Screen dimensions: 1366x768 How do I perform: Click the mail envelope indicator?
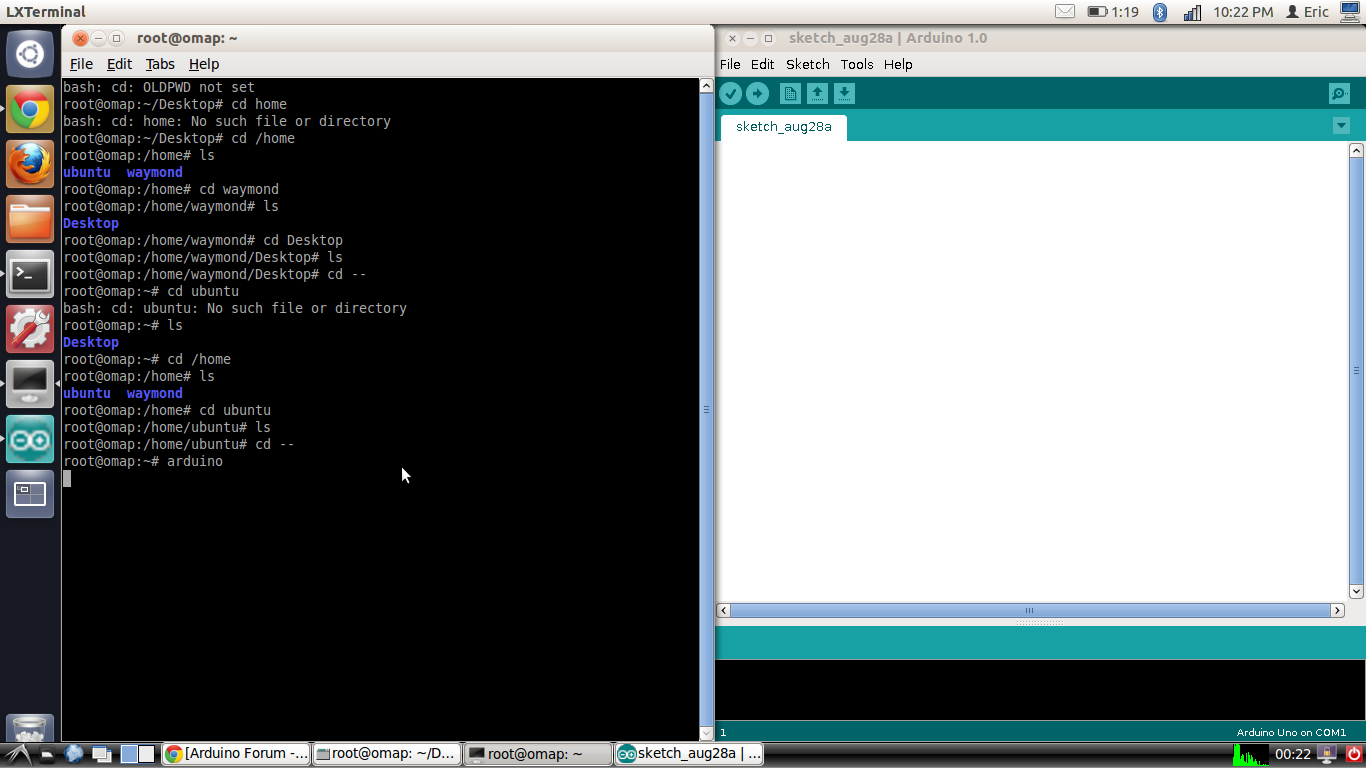pyautogui.click(x=1065, y=12)
